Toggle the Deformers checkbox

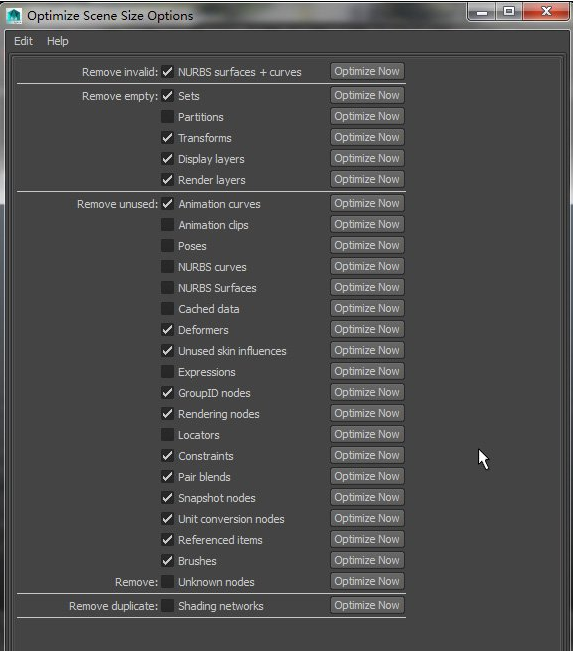[167, 330]
